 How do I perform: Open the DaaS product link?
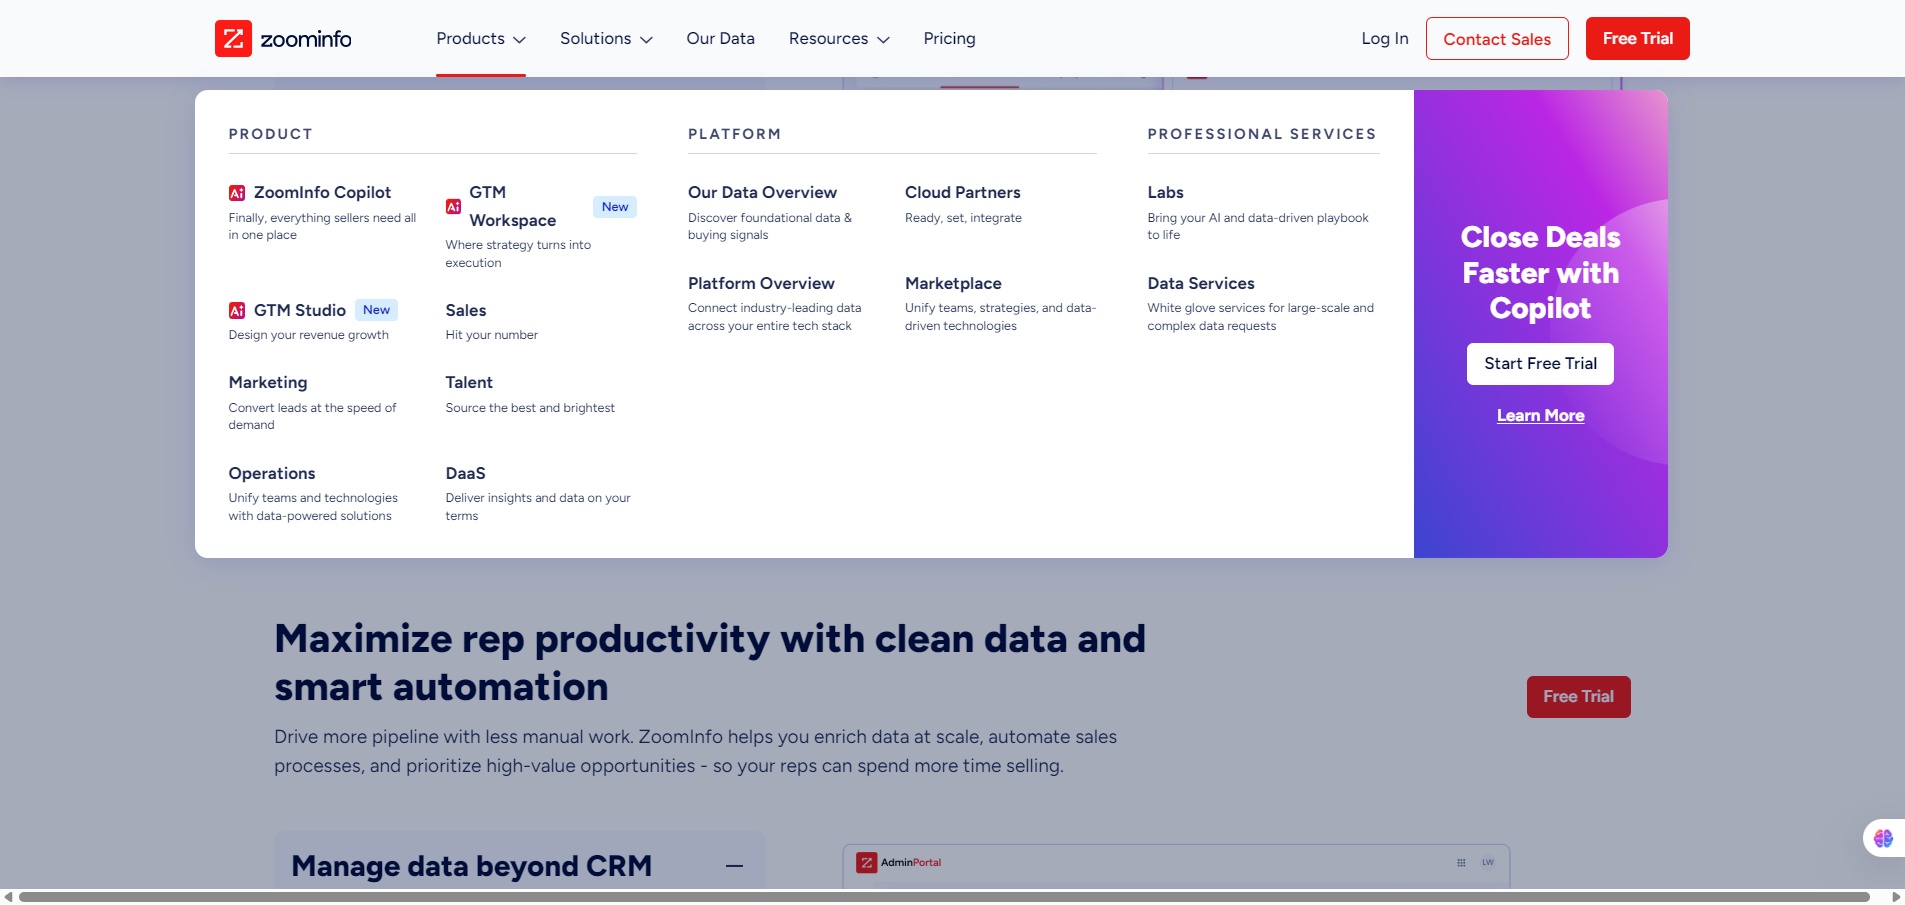pyautogui.click(x=466, y=473)
